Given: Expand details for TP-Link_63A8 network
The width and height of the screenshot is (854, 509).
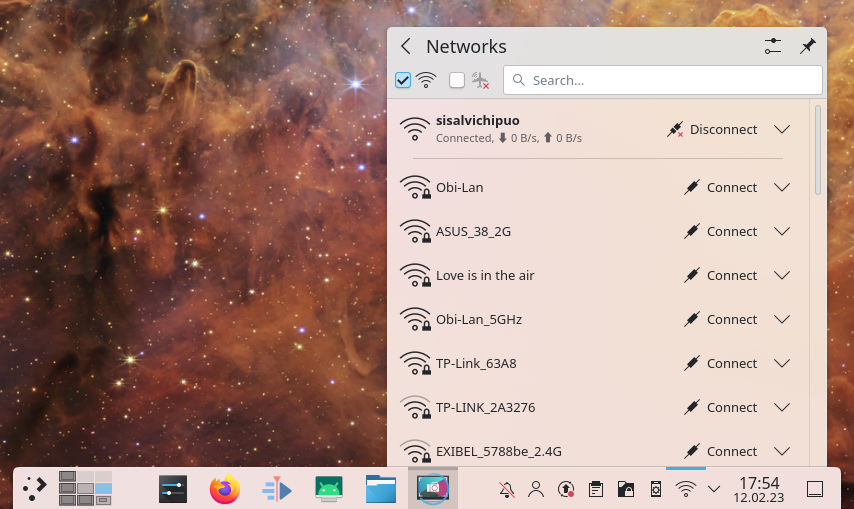Looking at the screenshot, I should (782, 364).
